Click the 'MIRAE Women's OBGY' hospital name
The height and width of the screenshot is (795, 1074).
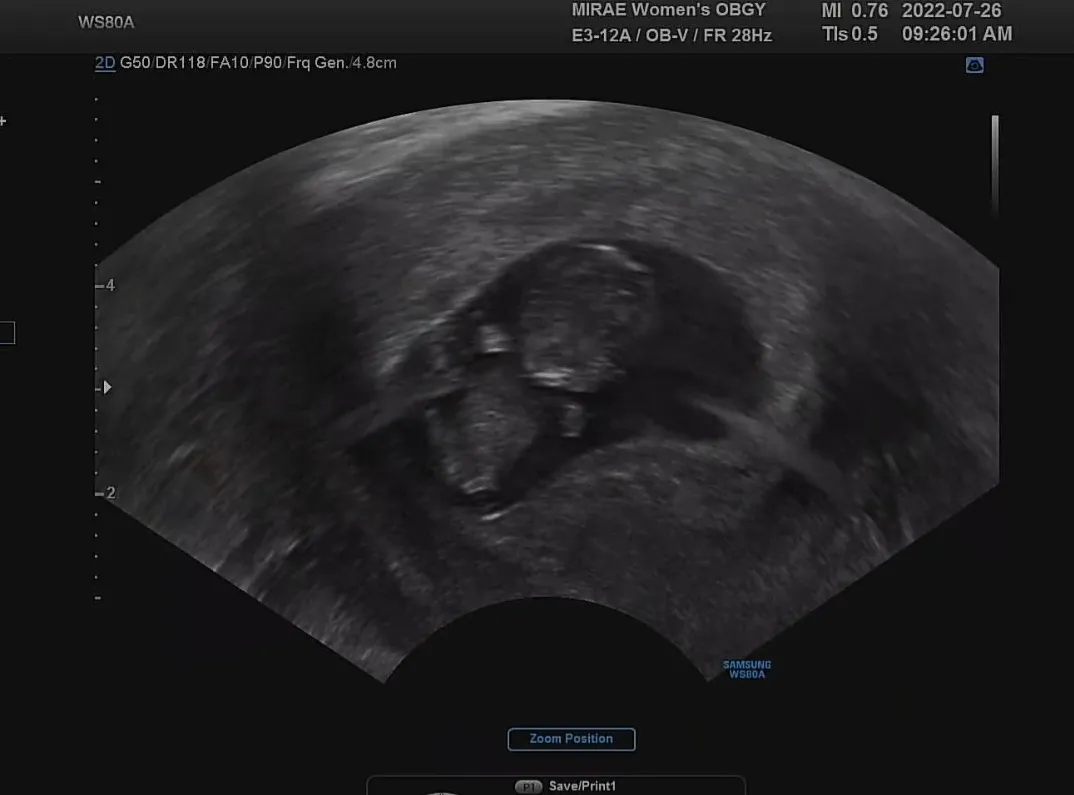click(669, 10)
